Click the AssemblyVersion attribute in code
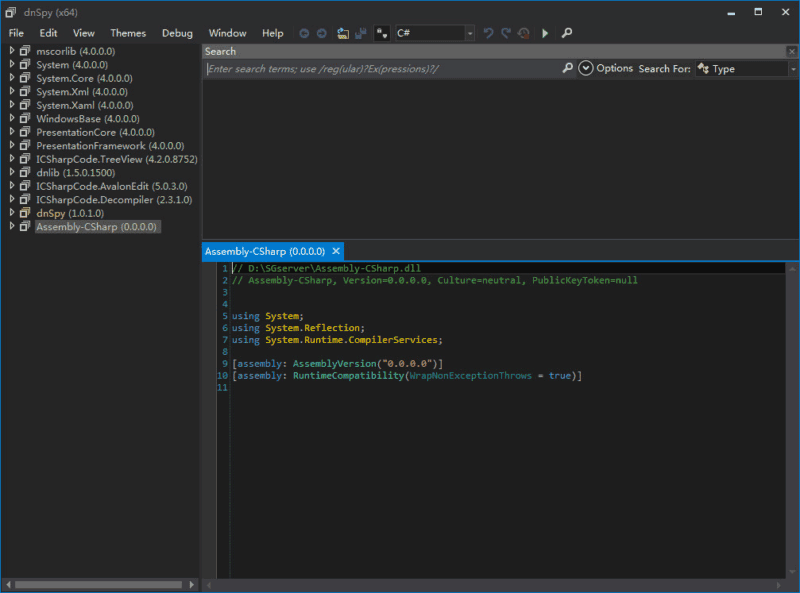 (x=334, y=364)
